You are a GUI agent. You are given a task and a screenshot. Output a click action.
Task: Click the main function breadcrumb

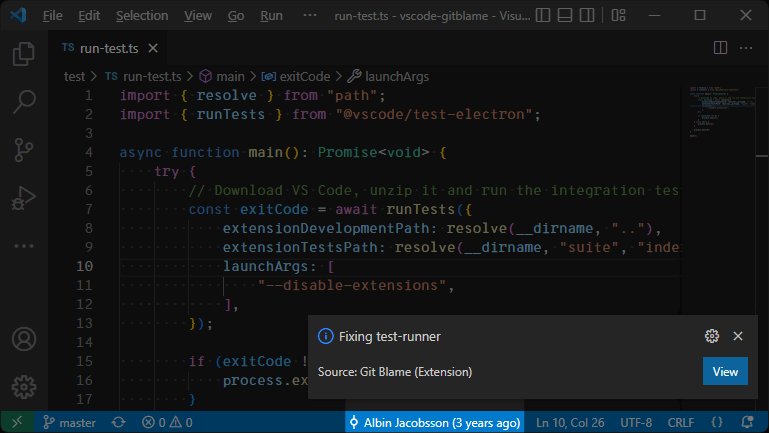pos(222,76)
